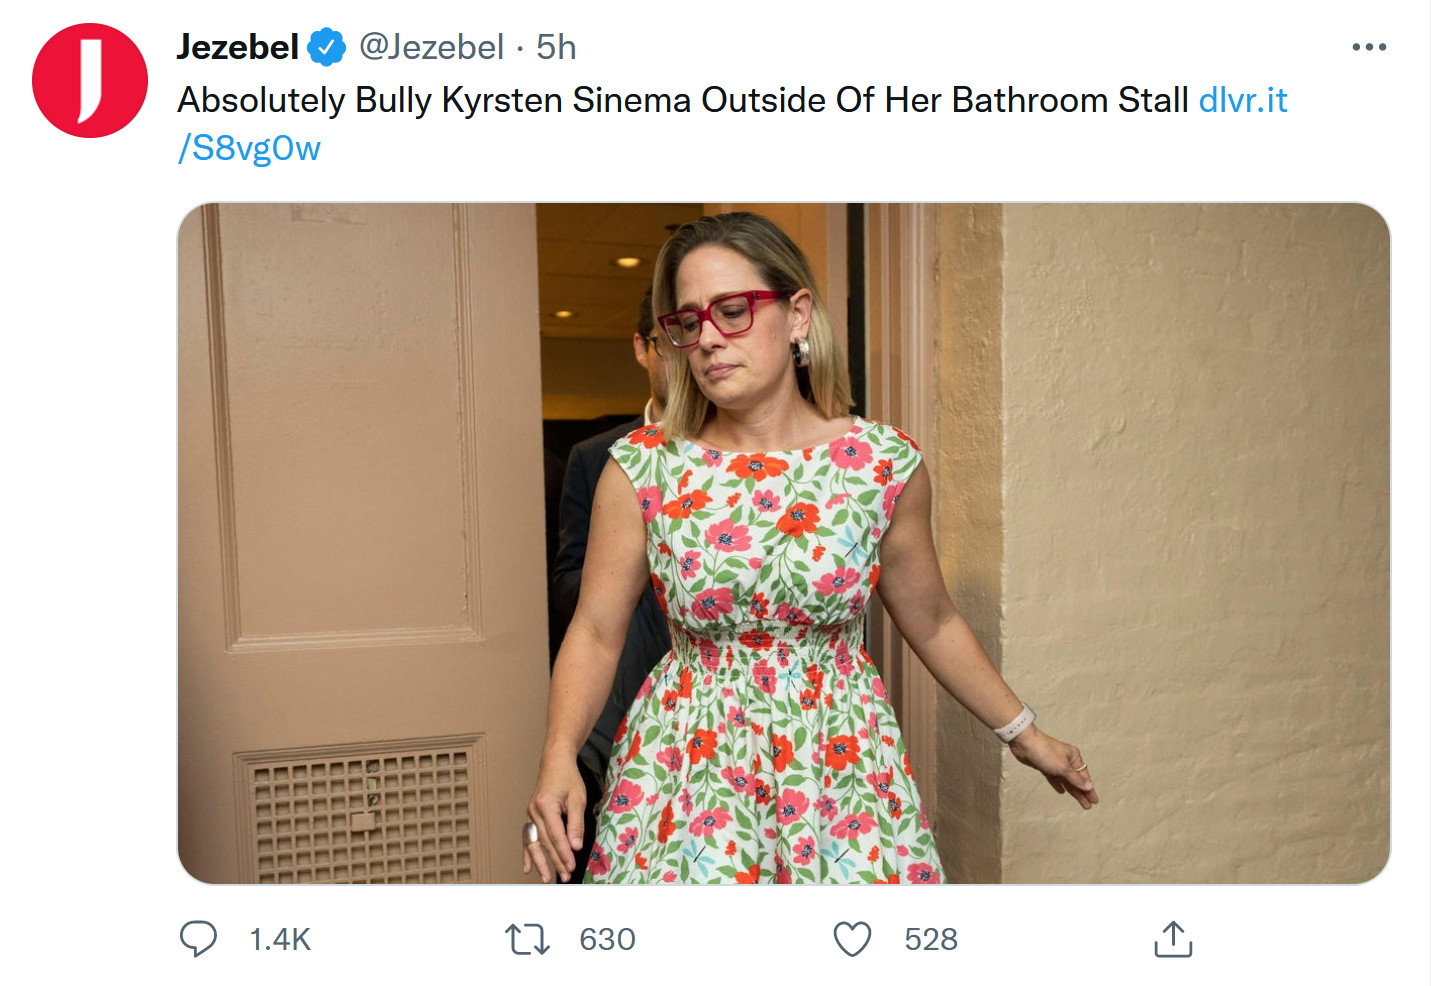Click the Jezebel display name

[238, 47]
